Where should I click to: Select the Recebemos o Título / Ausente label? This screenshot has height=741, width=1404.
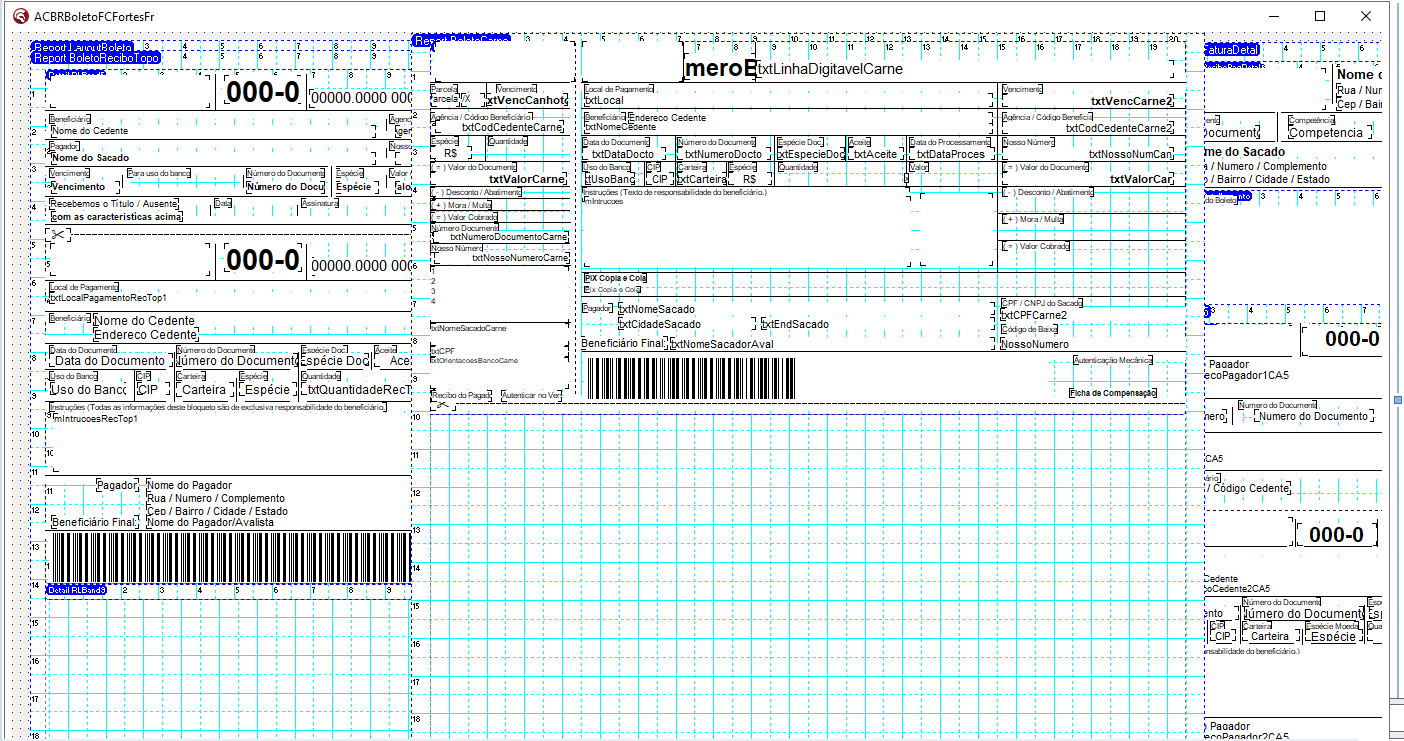coord(116,204)
